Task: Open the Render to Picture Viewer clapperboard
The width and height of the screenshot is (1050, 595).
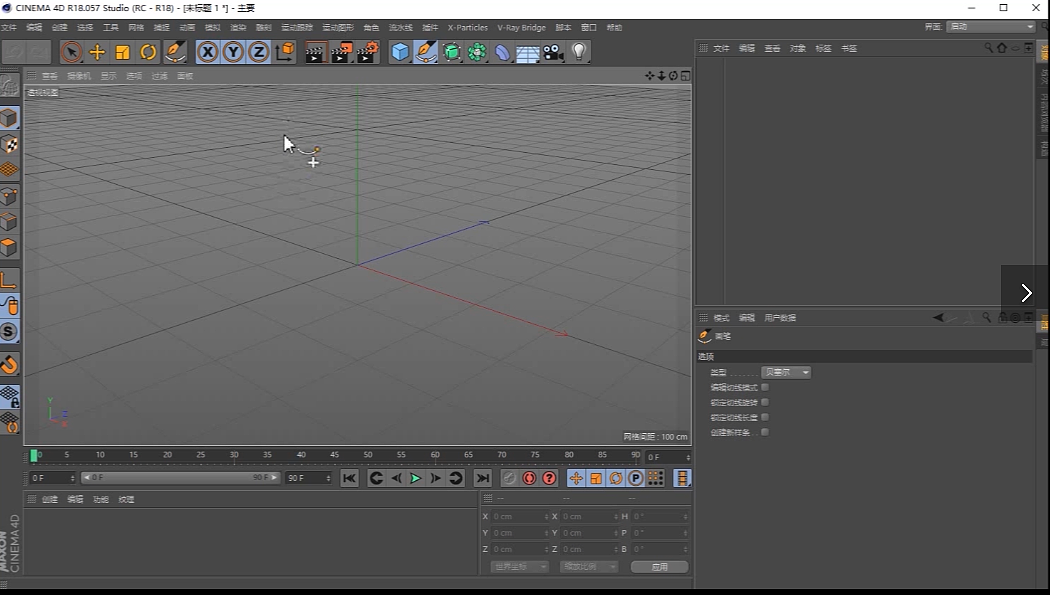Action: [x=342, y=52]
